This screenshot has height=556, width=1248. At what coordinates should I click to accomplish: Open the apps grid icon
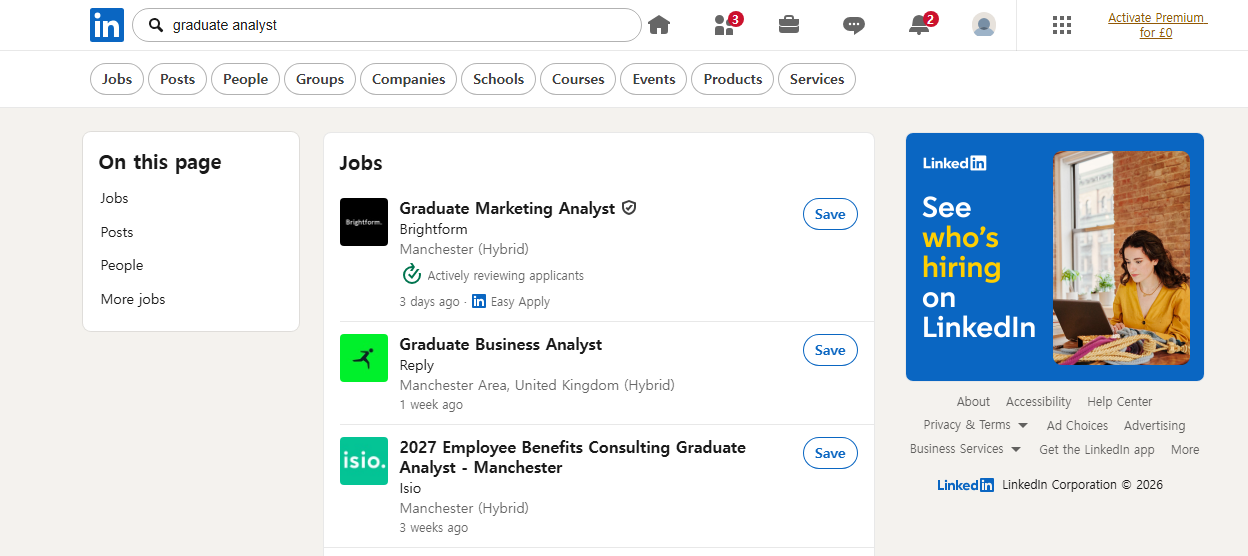(1062, 25)
